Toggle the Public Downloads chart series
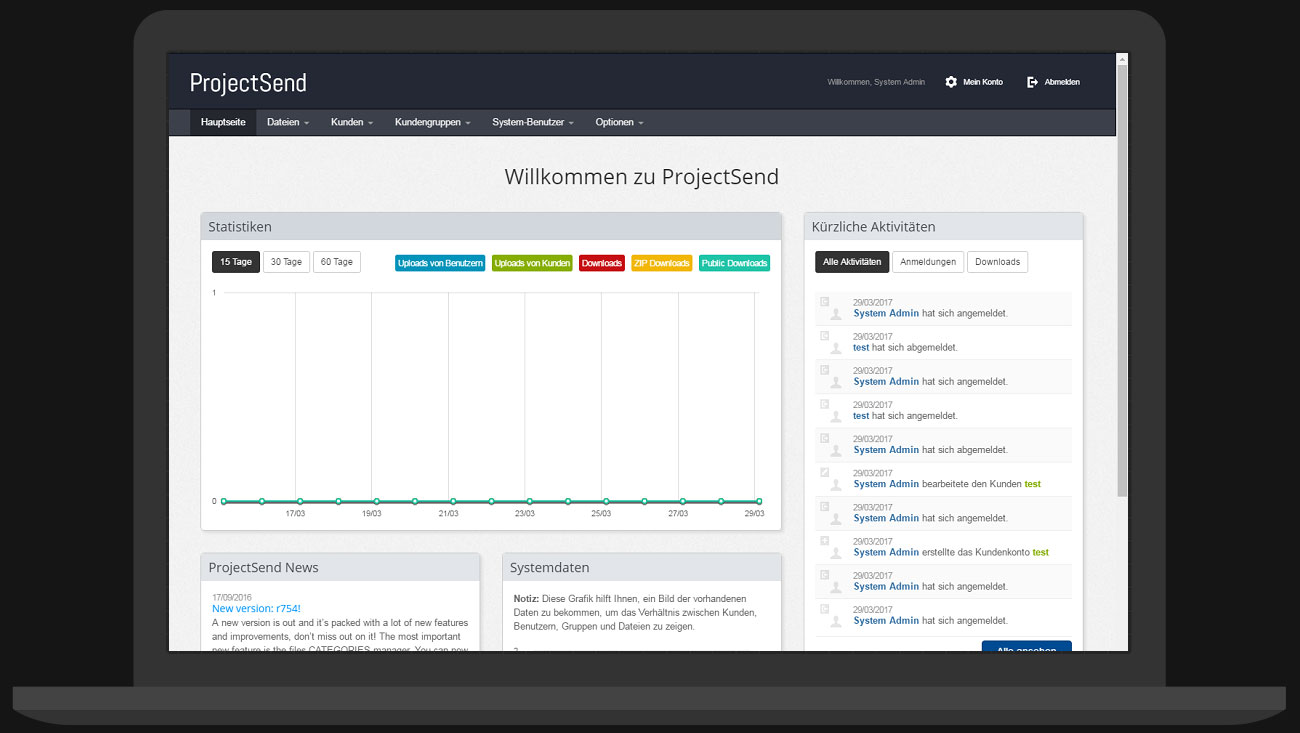1300x733 pixels. pos(735,263)
